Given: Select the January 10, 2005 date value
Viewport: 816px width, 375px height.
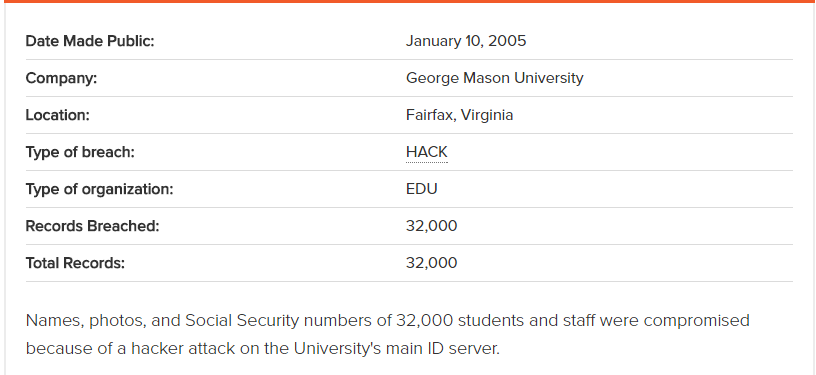Looking at the screenshot, I should 466,41.
